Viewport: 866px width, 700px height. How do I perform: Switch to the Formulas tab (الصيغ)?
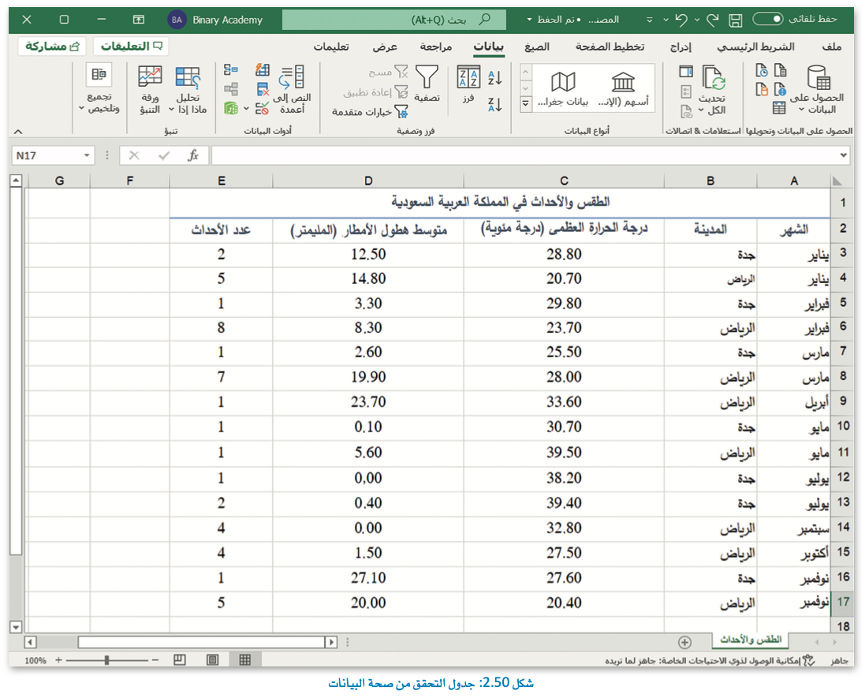537,47
